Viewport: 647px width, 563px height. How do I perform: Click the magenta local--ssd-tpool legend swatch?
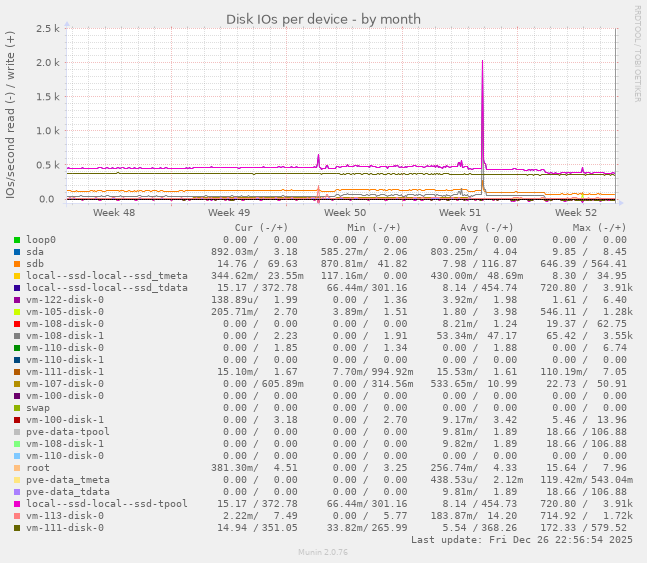pyautogui.click(x=17, y=504)
